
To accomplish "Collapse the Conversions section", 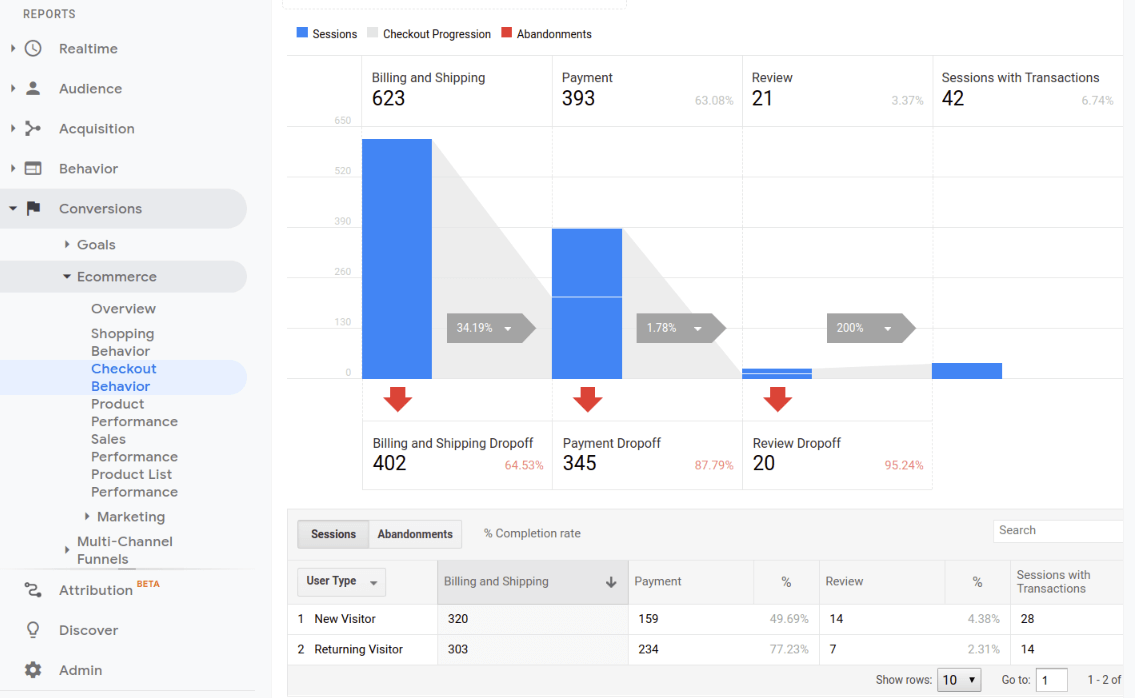I will point(13,209).
